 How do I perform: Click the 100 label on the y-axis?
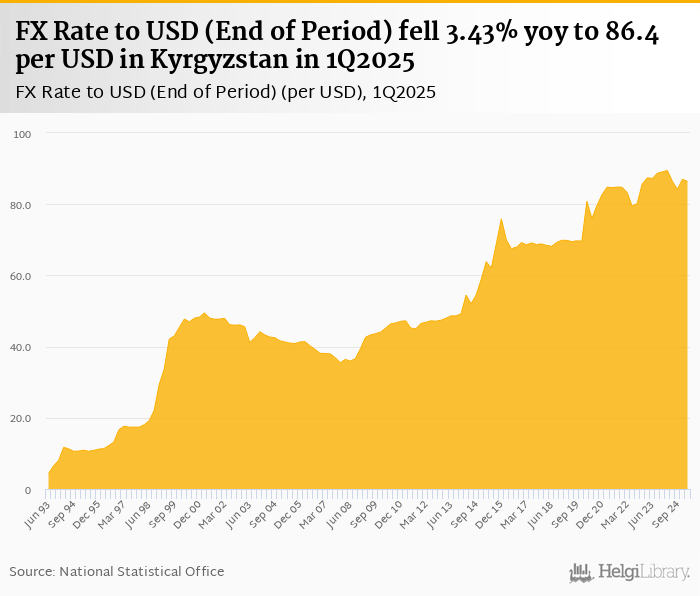click(x=23, y=134)
